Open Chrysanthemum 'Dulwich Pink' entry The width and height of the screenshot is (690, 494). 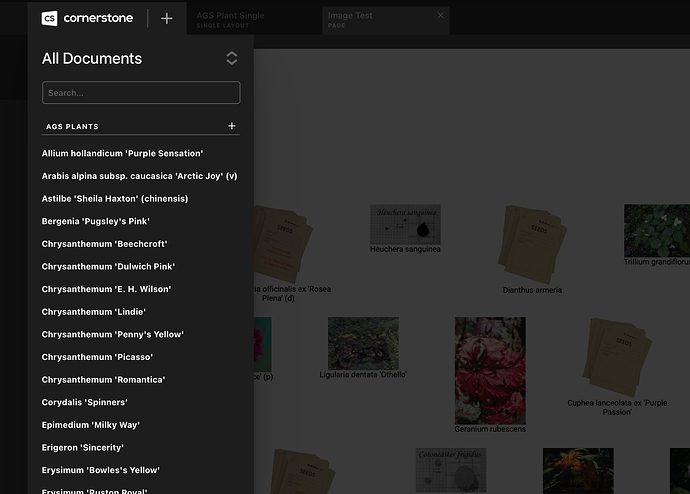(x=108, y=267)
